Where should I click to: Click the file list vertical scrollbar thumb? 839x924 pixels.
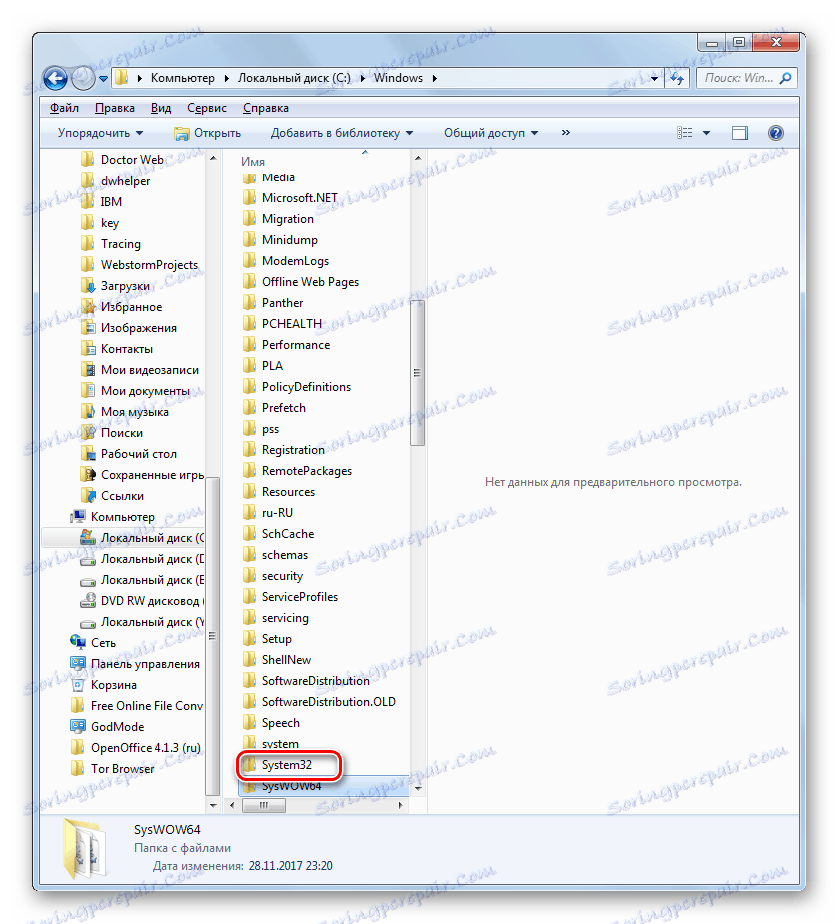point(417,372)
